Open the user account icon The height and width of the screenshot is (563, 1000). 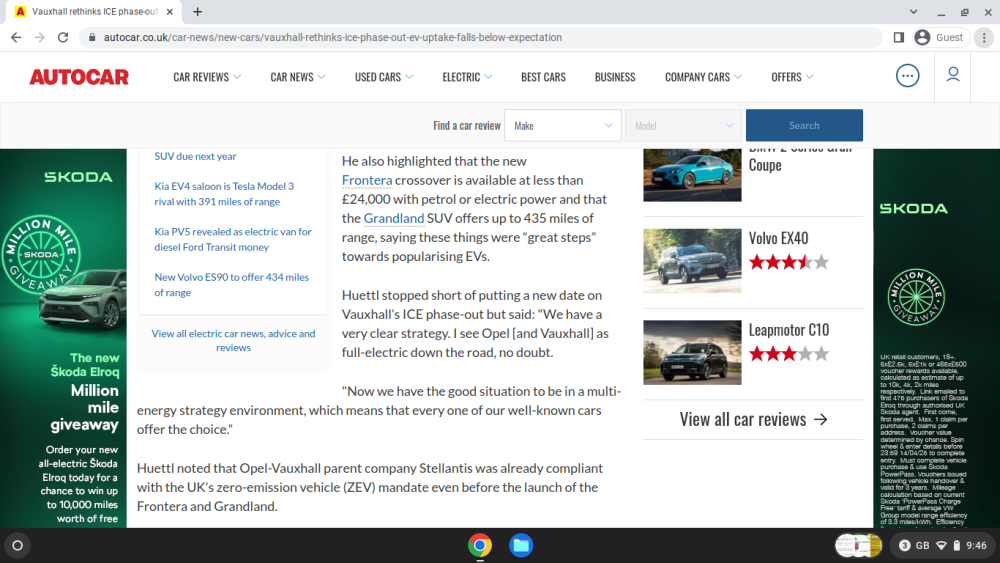tap(953, 75)
